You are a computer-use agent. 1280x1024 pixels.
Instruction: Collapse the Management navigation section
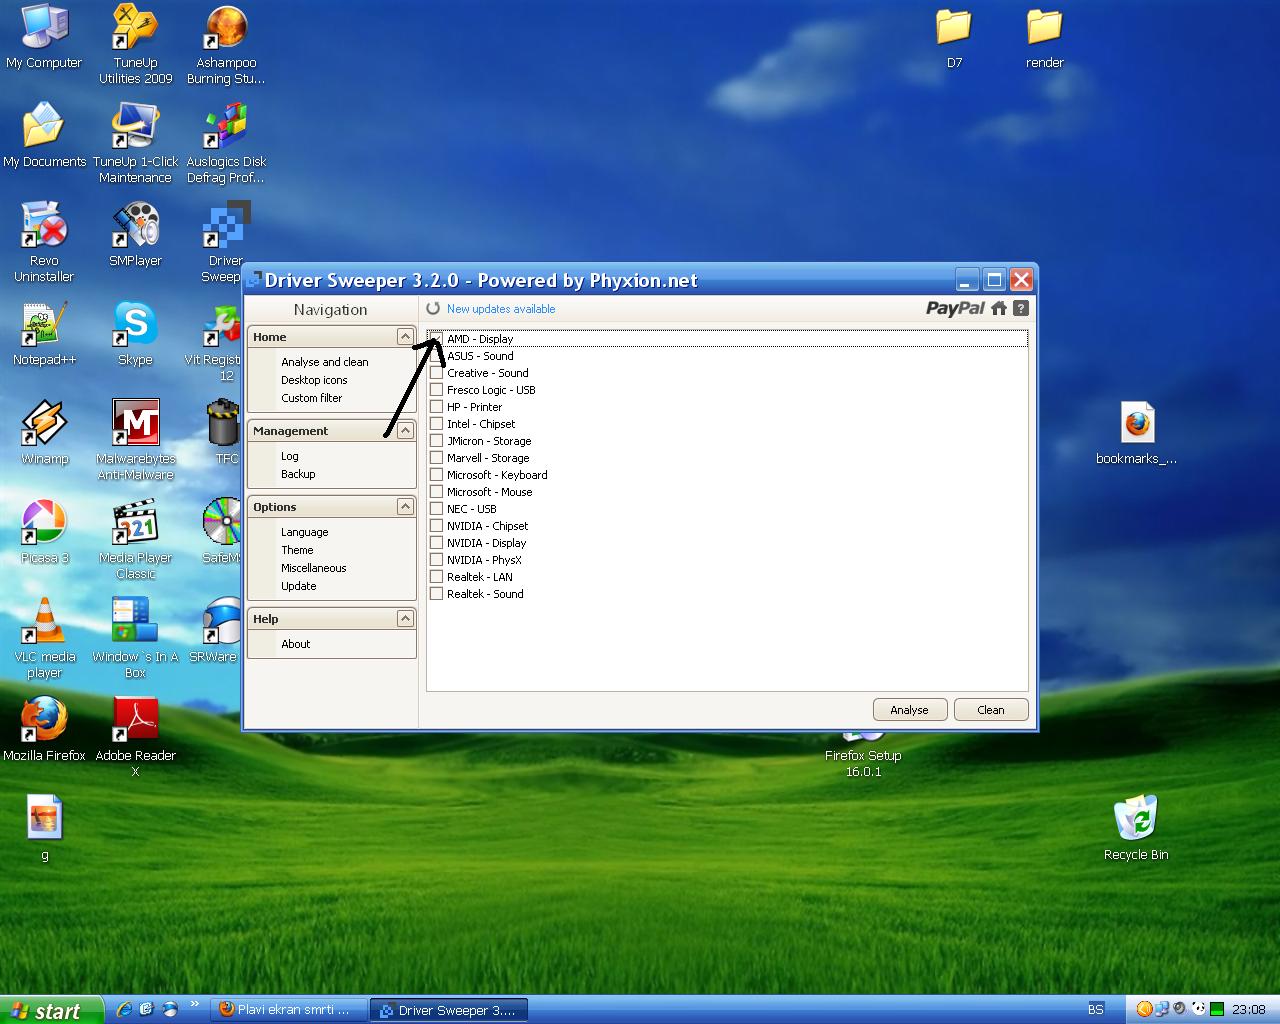(x=405, y=431)
